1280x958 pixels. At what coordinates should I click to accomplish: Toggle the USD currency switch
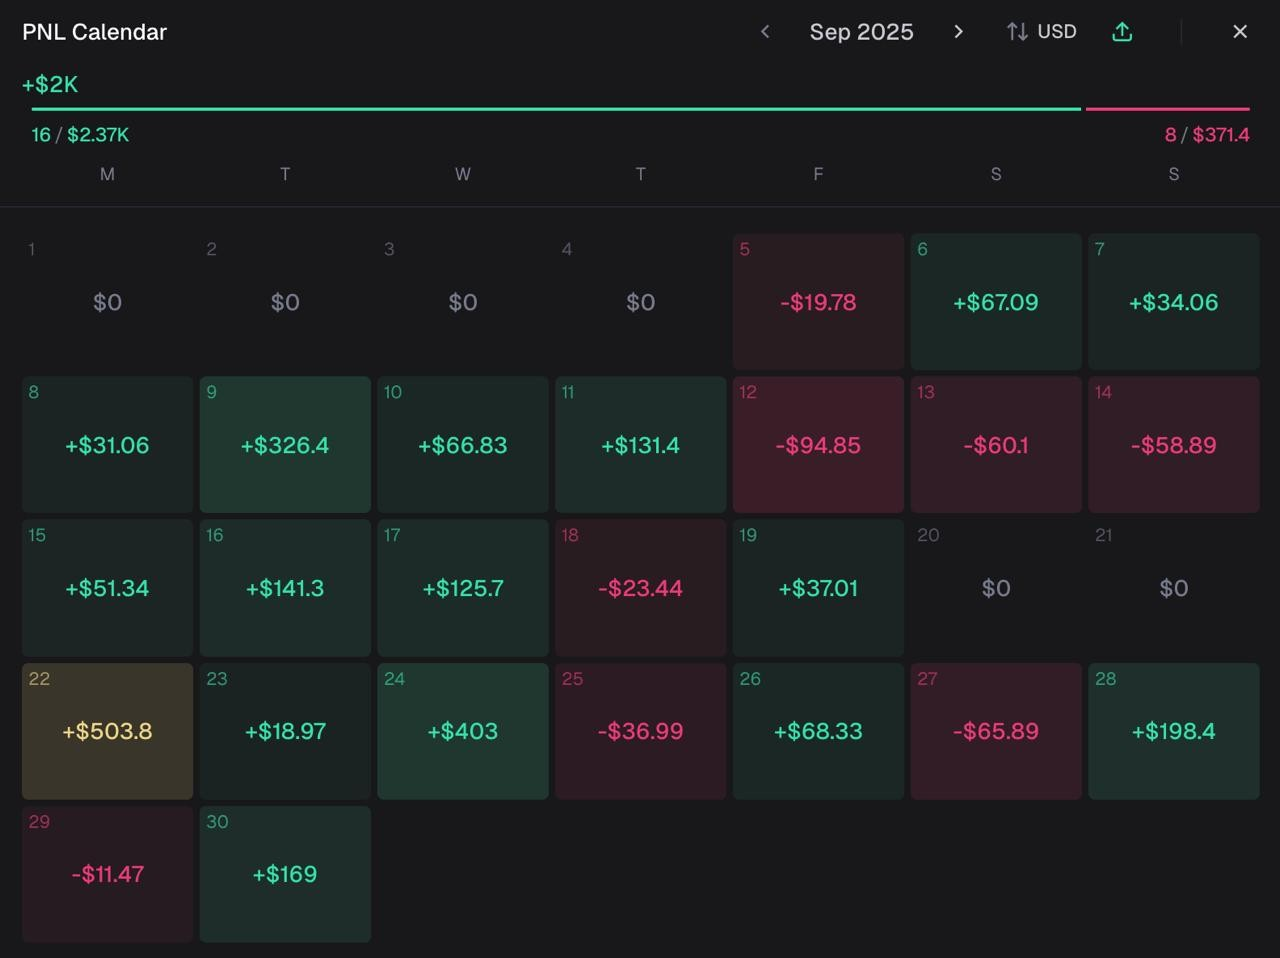pos(1042,32)
